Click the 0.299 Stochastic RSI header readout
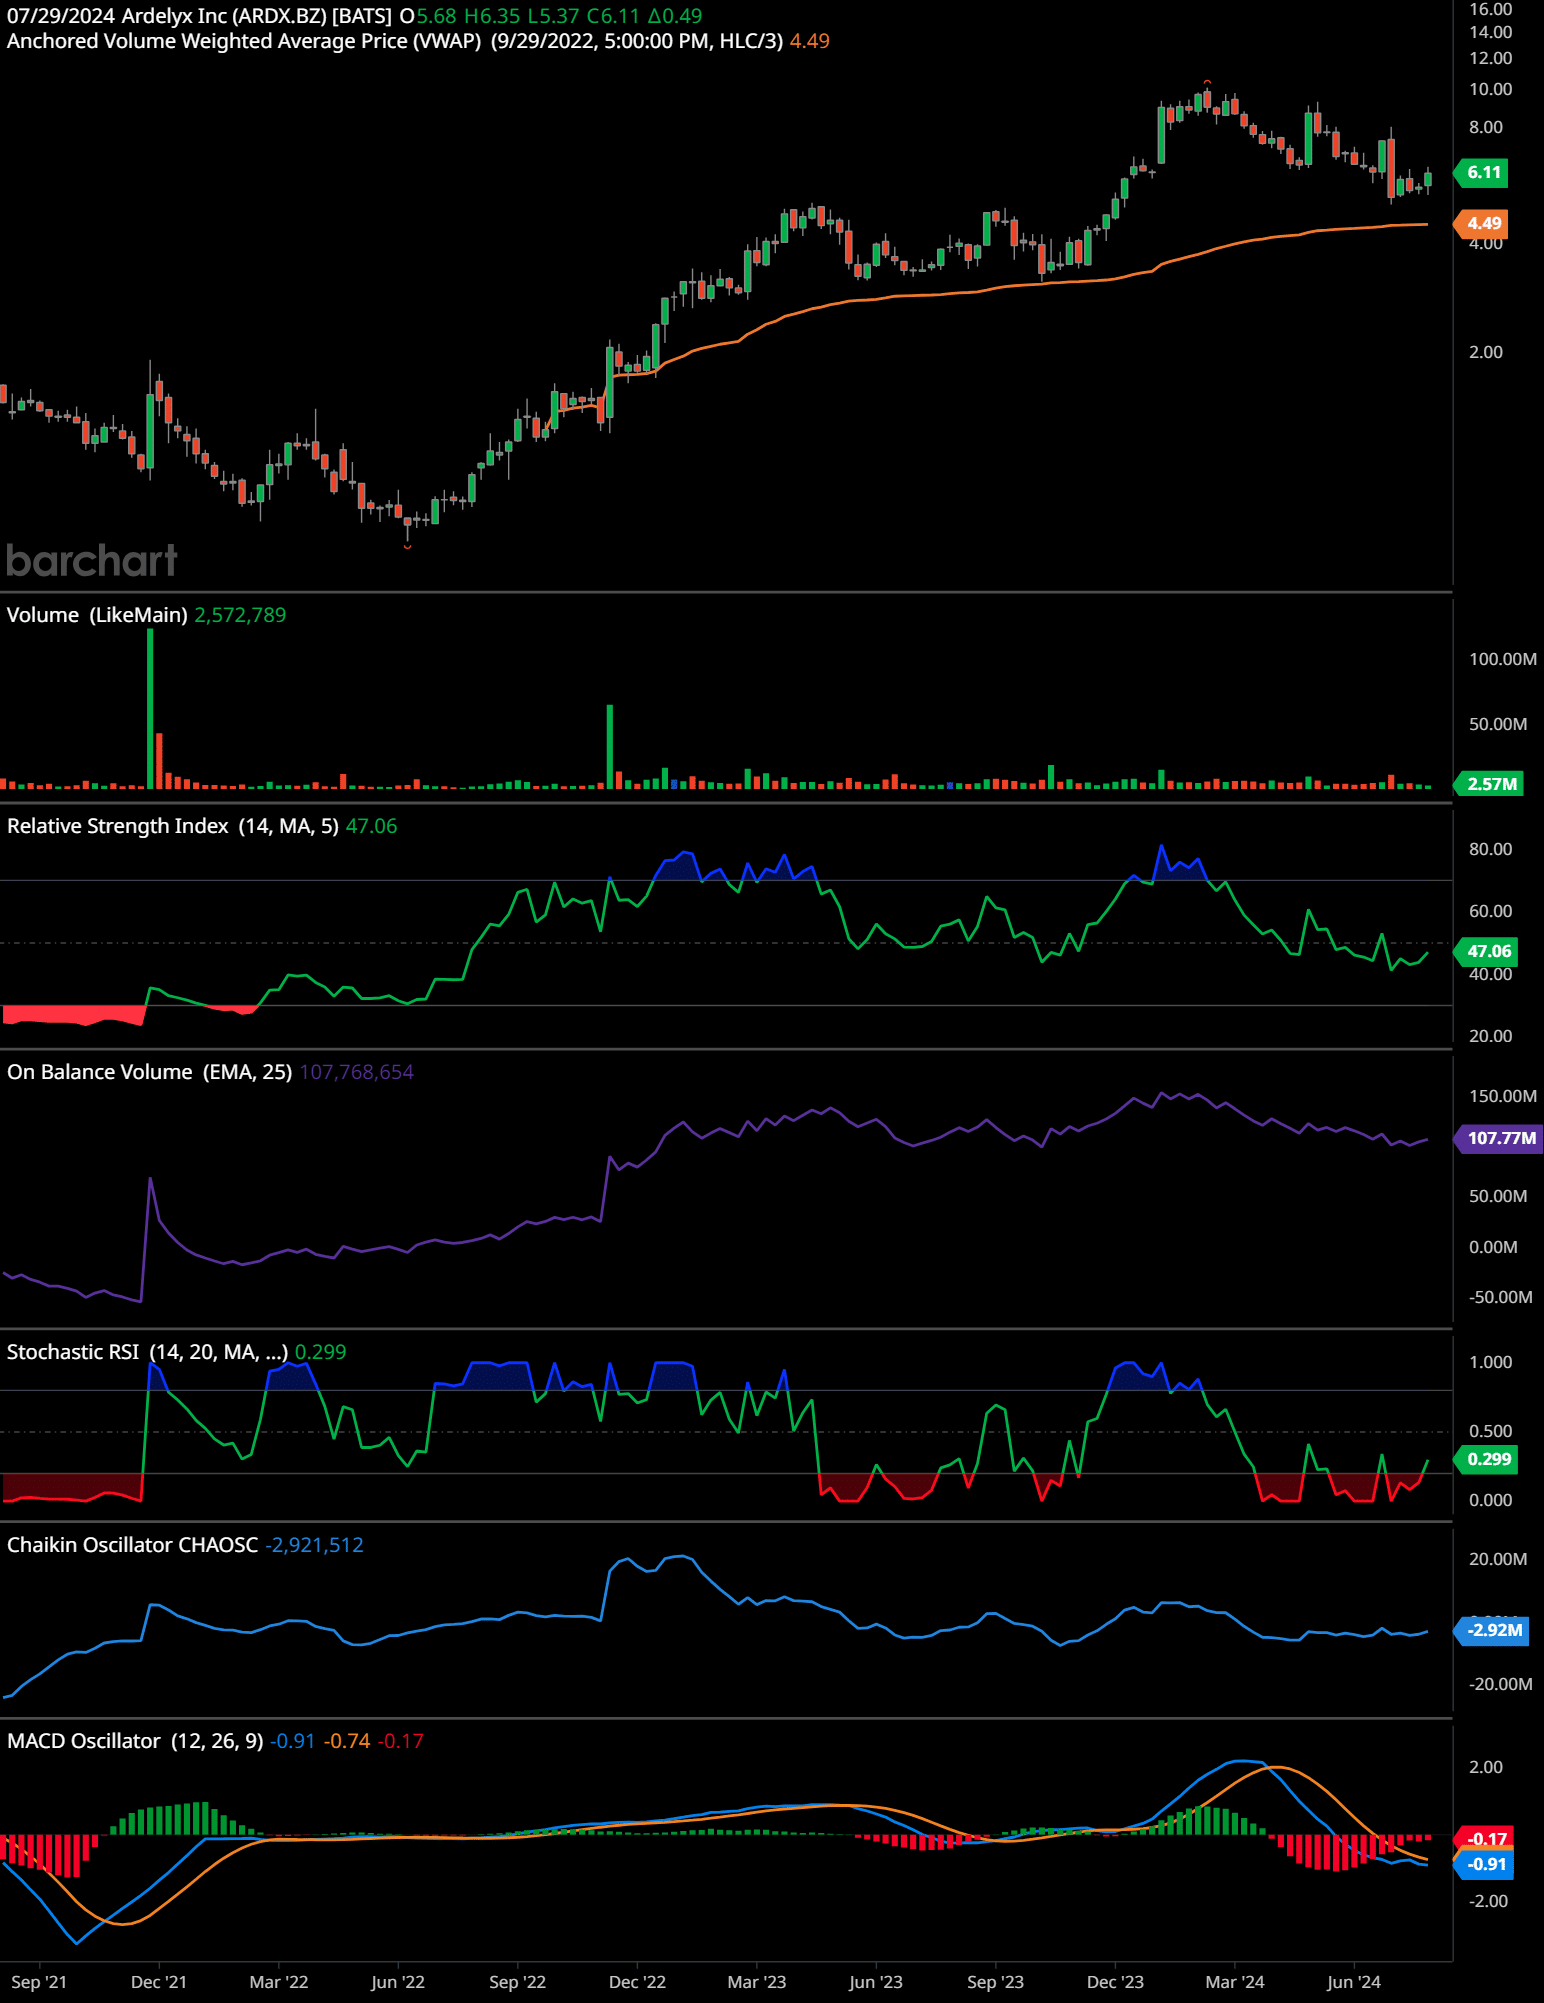This screenshot has width=1544, height=2003. 320,1352
